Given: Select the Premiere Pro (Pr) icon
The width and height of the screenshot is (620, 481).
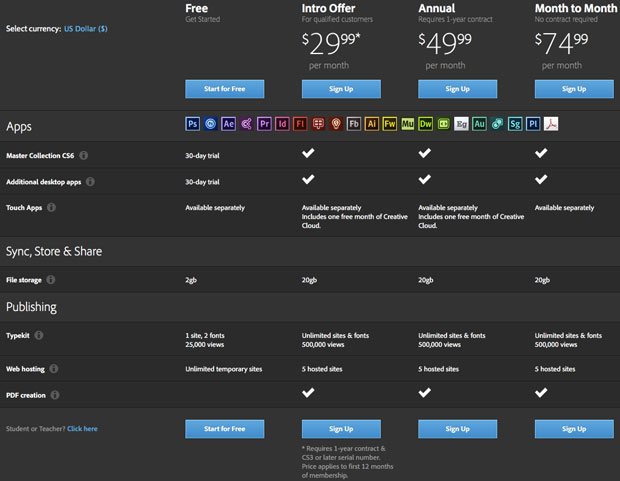Looking at the screenshot, I should pos(264,125).
